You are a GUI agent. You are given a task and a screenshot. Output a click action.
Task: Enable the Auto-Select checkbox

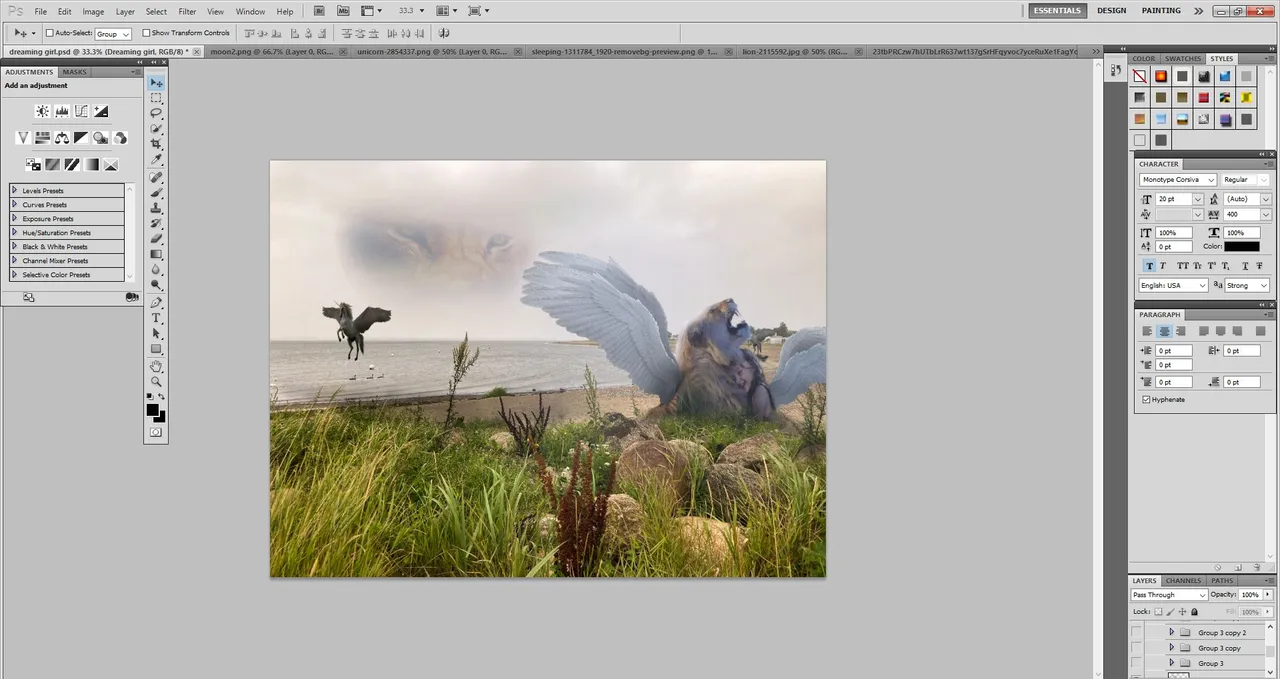click(x=49, y=33)
